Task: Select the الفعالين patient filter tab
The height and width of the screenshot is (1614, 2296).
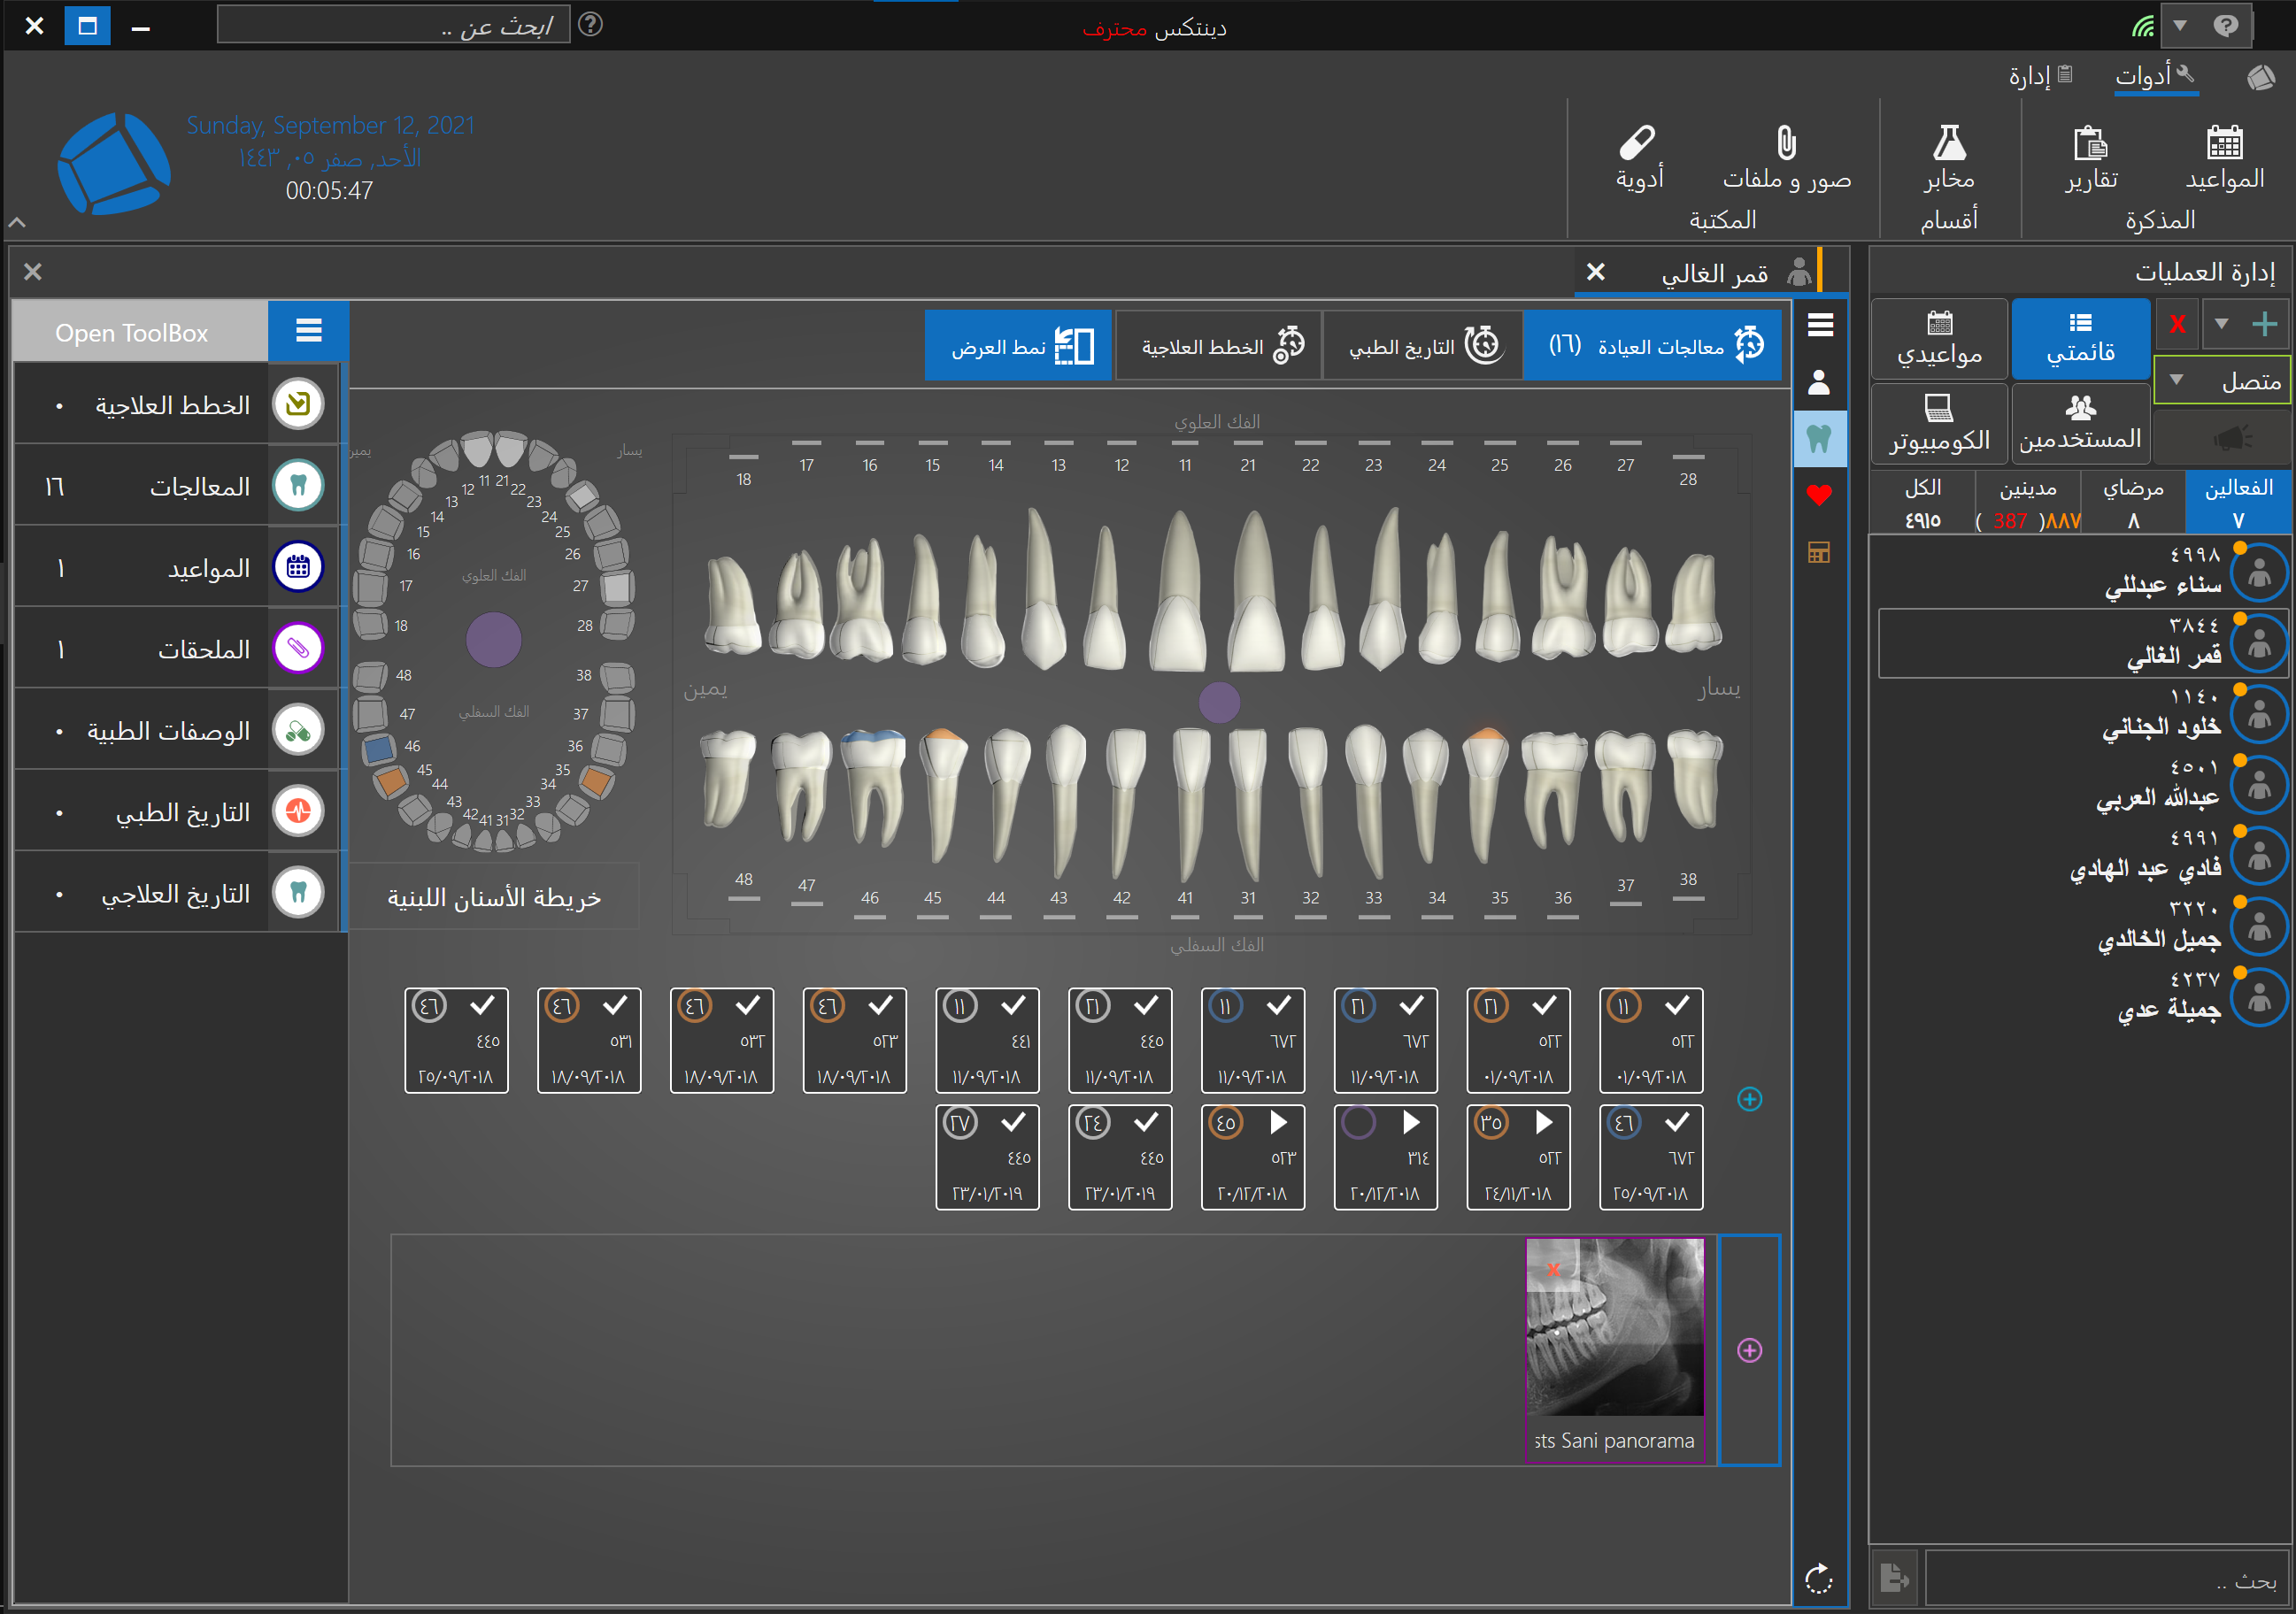Action: (x=2238, y=502)
